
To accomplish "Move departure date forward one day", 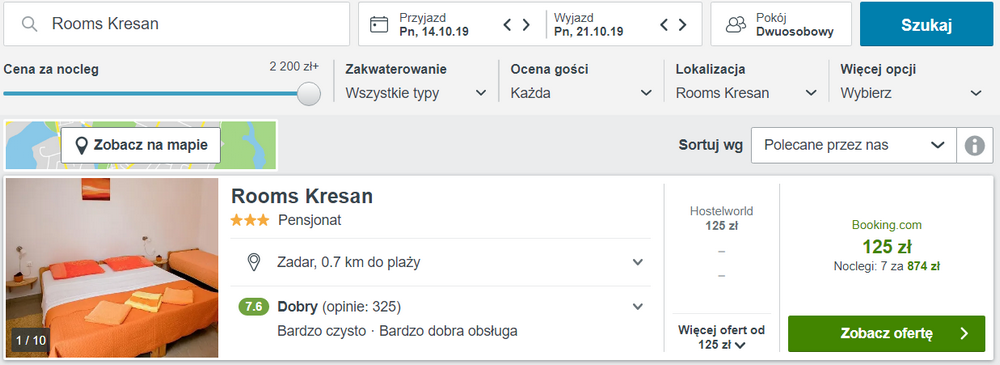I will coord(682,25).
